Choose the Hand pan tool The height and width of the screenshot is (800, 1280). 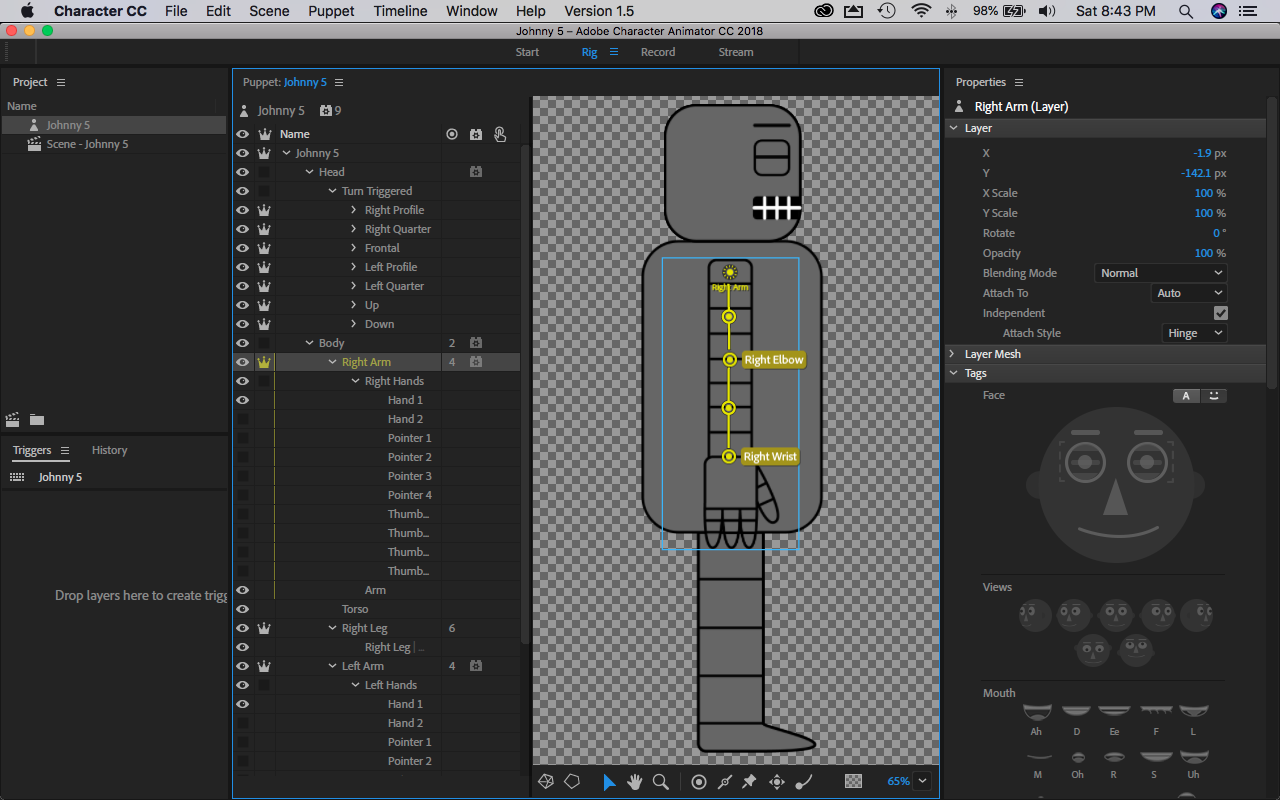[x=635, y=782]
